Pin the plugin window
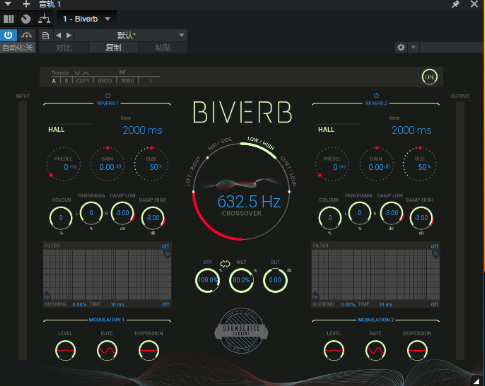The width and height of the screenshot is (485, 386). pos(455,4)
